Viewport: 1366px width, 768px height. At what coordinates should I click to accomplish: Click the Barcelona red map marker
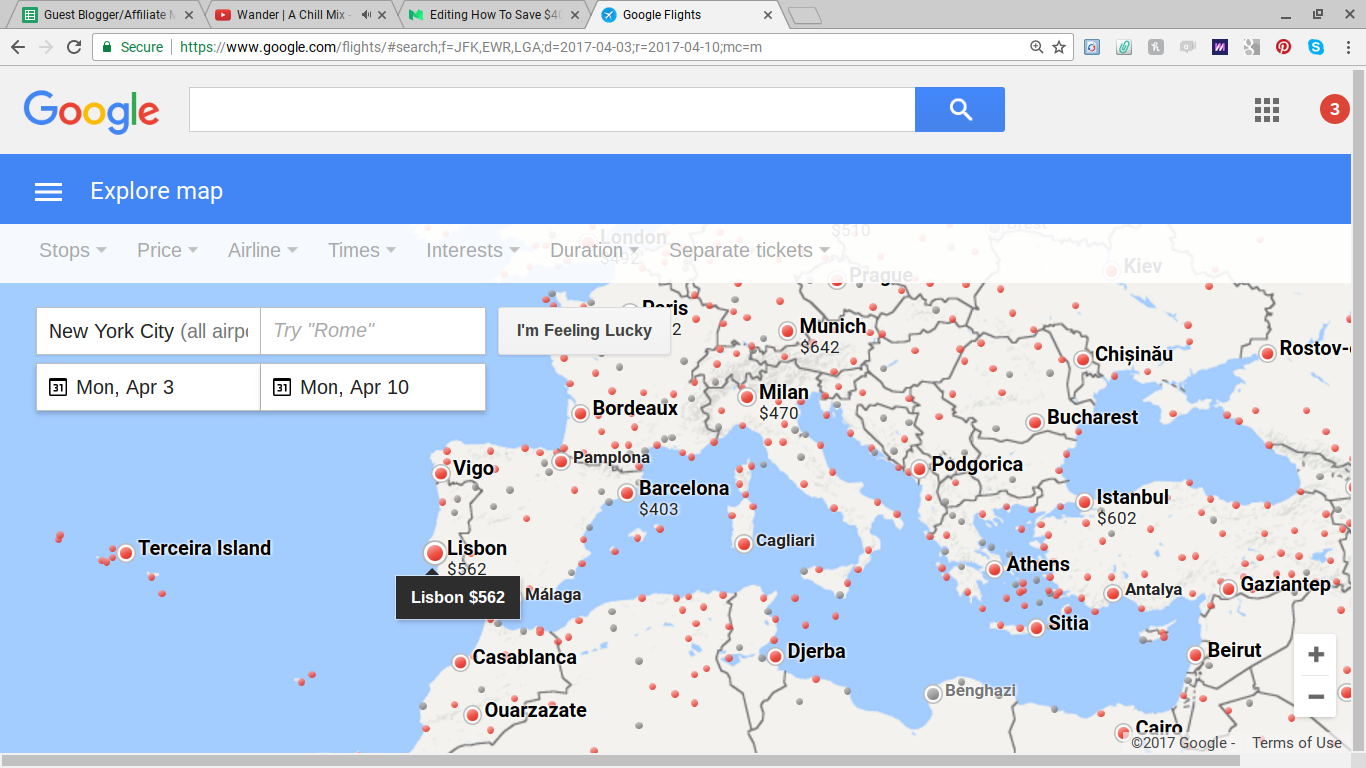pyautogui.click(x=627, y=492)
